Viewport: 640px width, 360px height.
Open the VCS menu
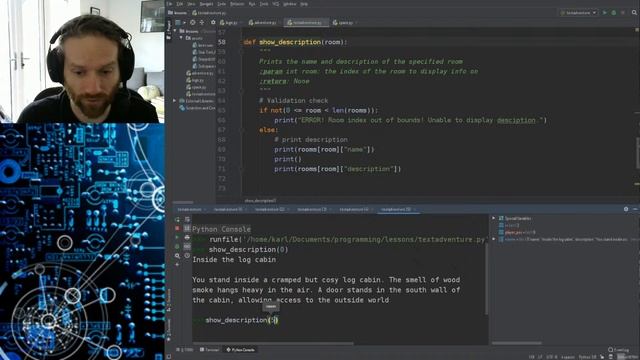[x=276, y=4]
